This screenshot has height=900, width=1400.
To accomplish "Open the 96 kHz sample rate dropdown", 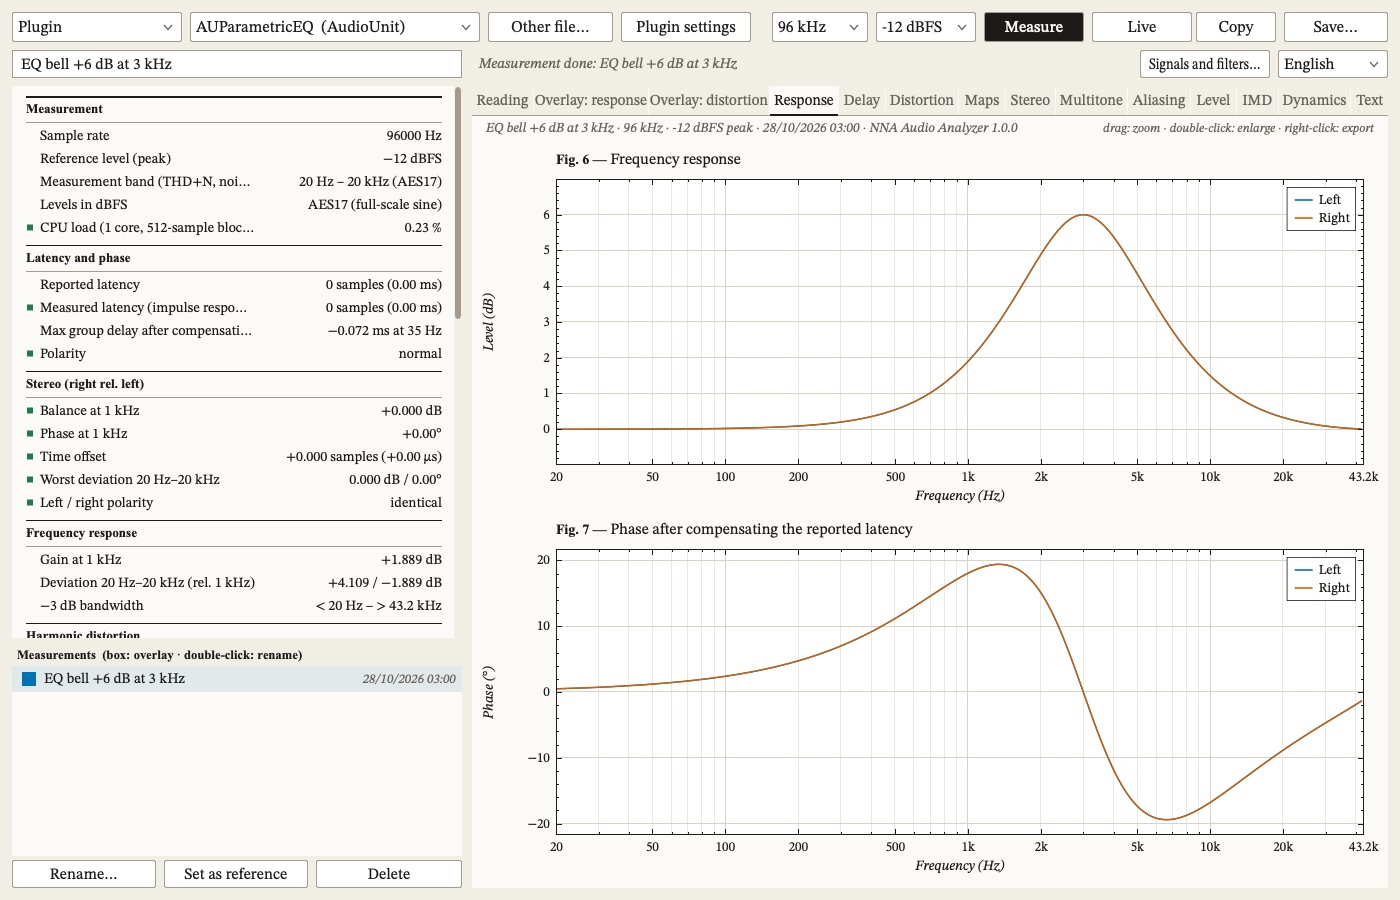I will (x=820, y=27).
